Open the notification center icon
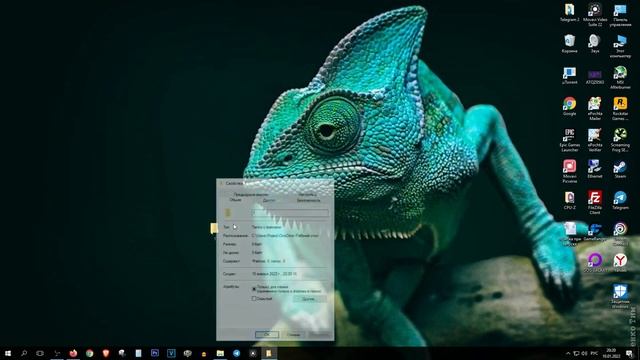The image size is (640, 360). (x=629, y=353)
